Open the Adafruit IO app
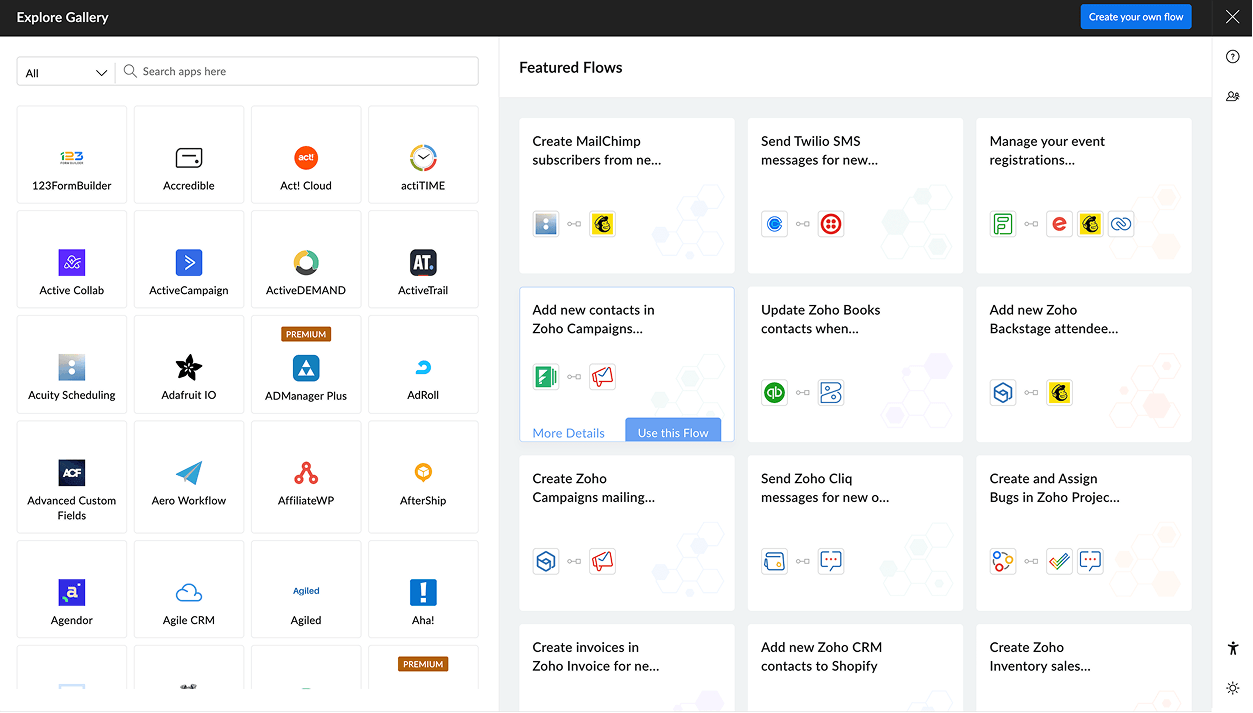 point(189,365)
